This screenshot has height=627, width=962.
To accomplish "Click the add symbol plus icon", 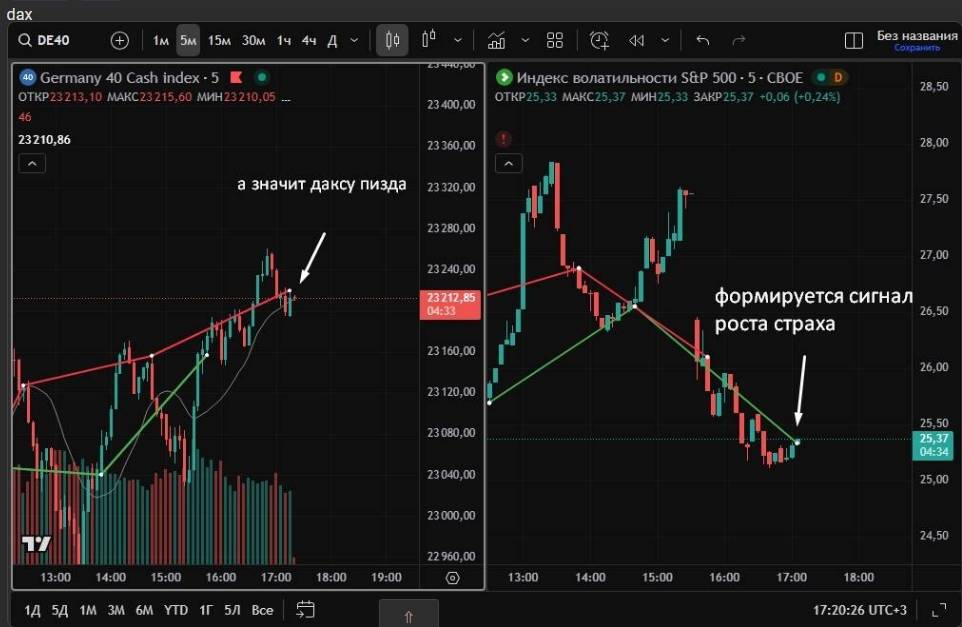I will point(120,41).
